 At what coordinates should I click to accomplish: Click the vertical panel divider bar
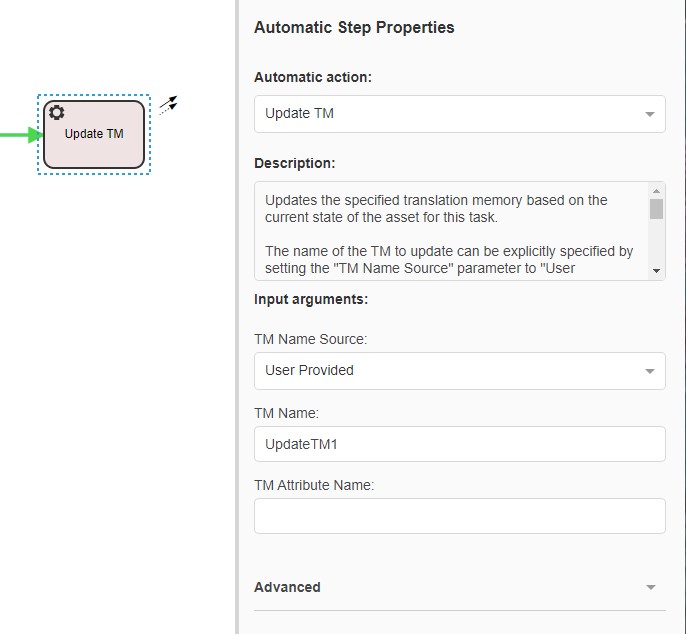238,317
